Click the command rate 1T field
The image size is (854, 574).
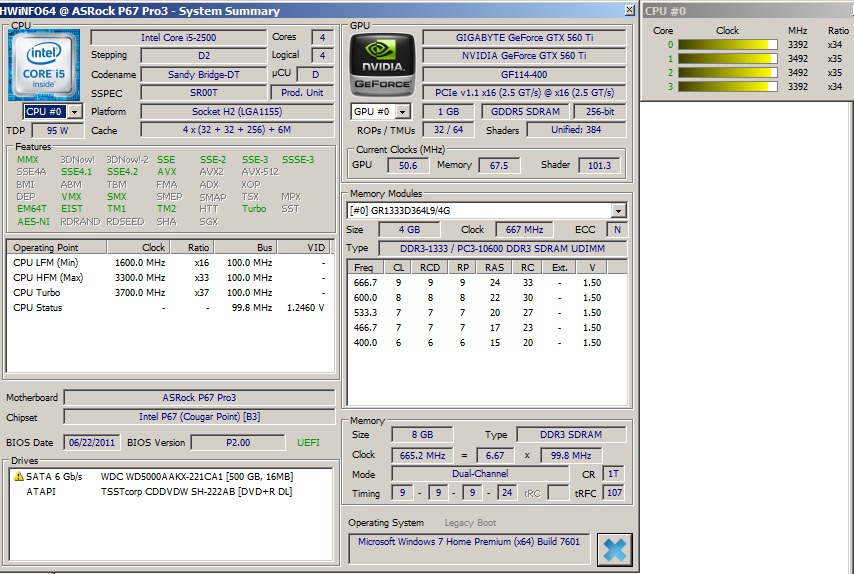(613, 474)
